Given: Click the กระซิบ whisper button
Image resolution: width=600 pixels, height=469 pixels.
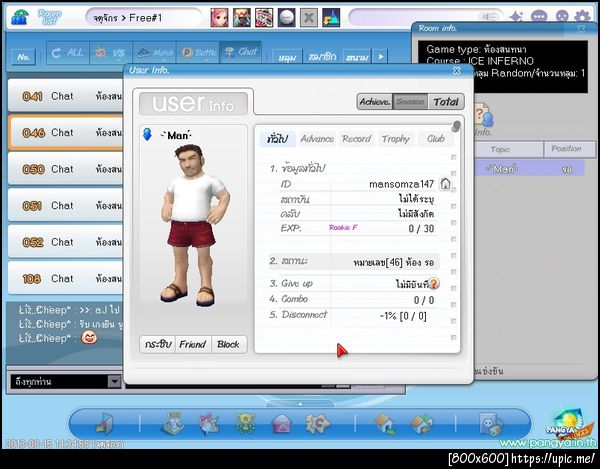Looking at the screenshot, I should [x=158, y=344].
